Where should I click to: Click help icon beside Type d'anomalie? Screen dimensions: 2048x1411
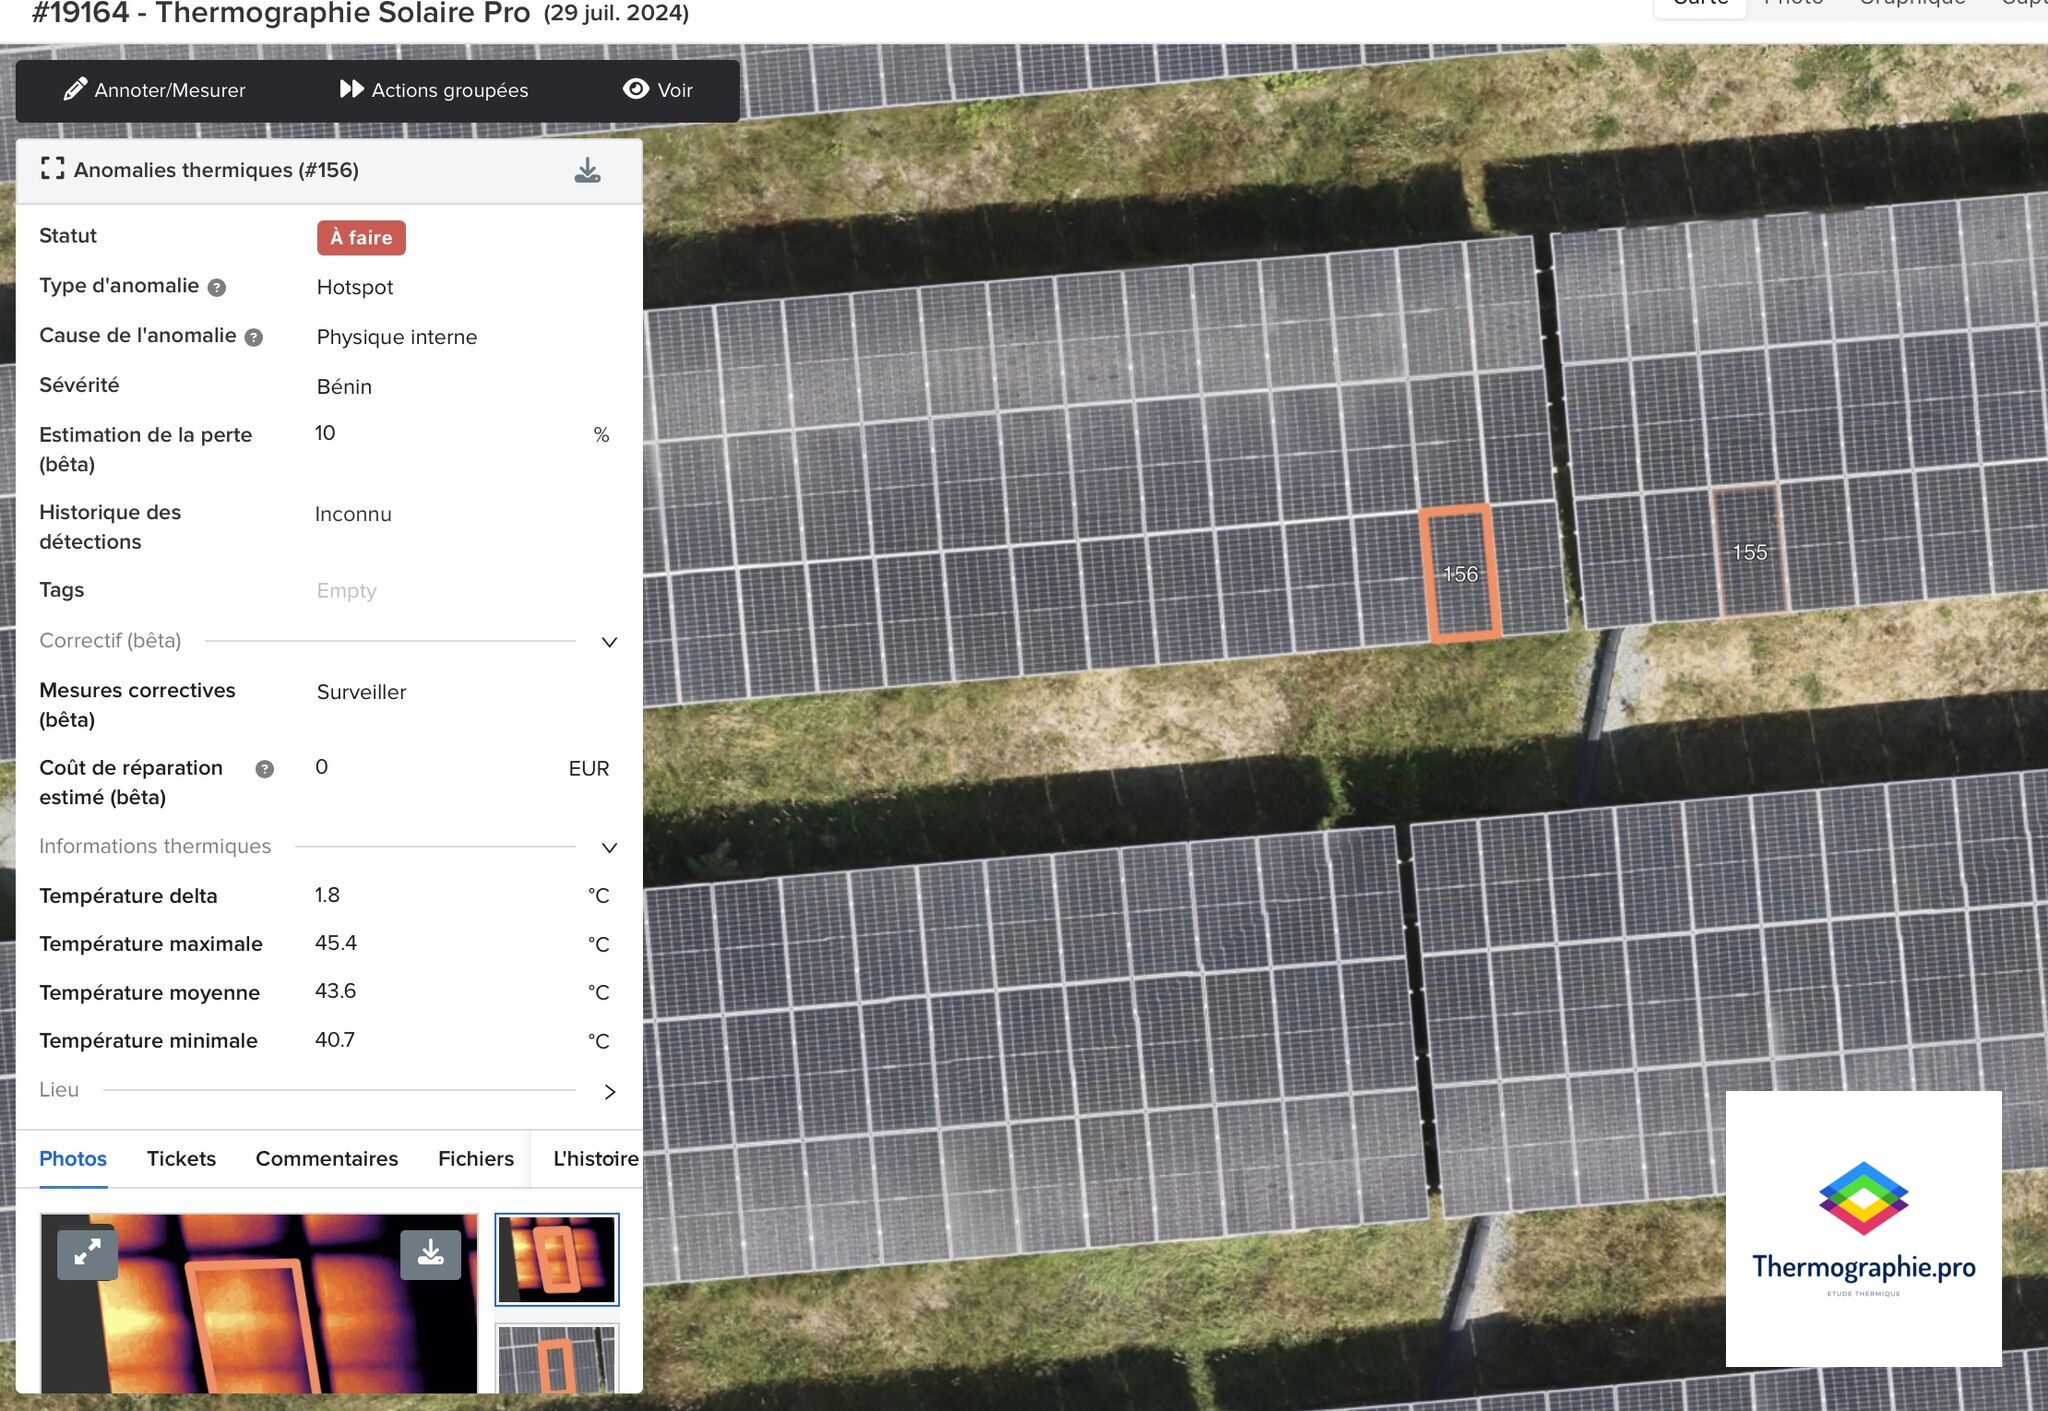coord(217,288)
